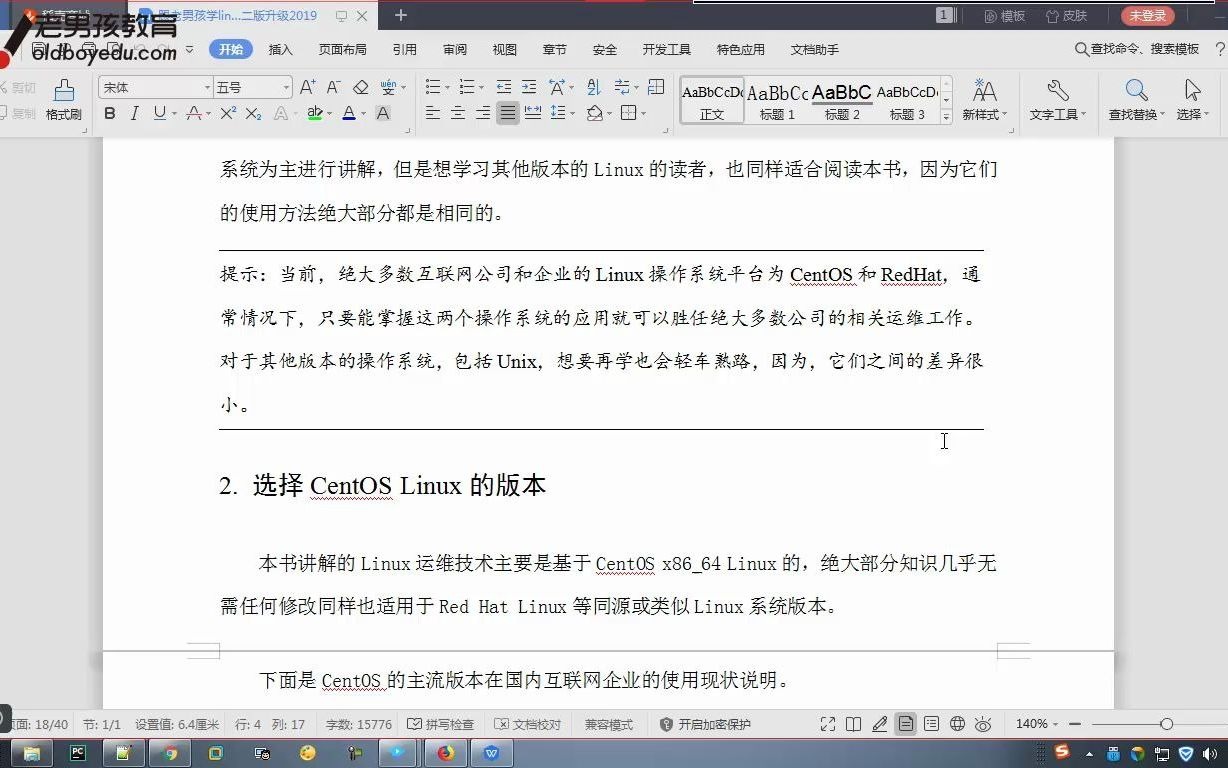
Task: Click the search commands box (查找命令)
Action: (x=1137, y=49)
